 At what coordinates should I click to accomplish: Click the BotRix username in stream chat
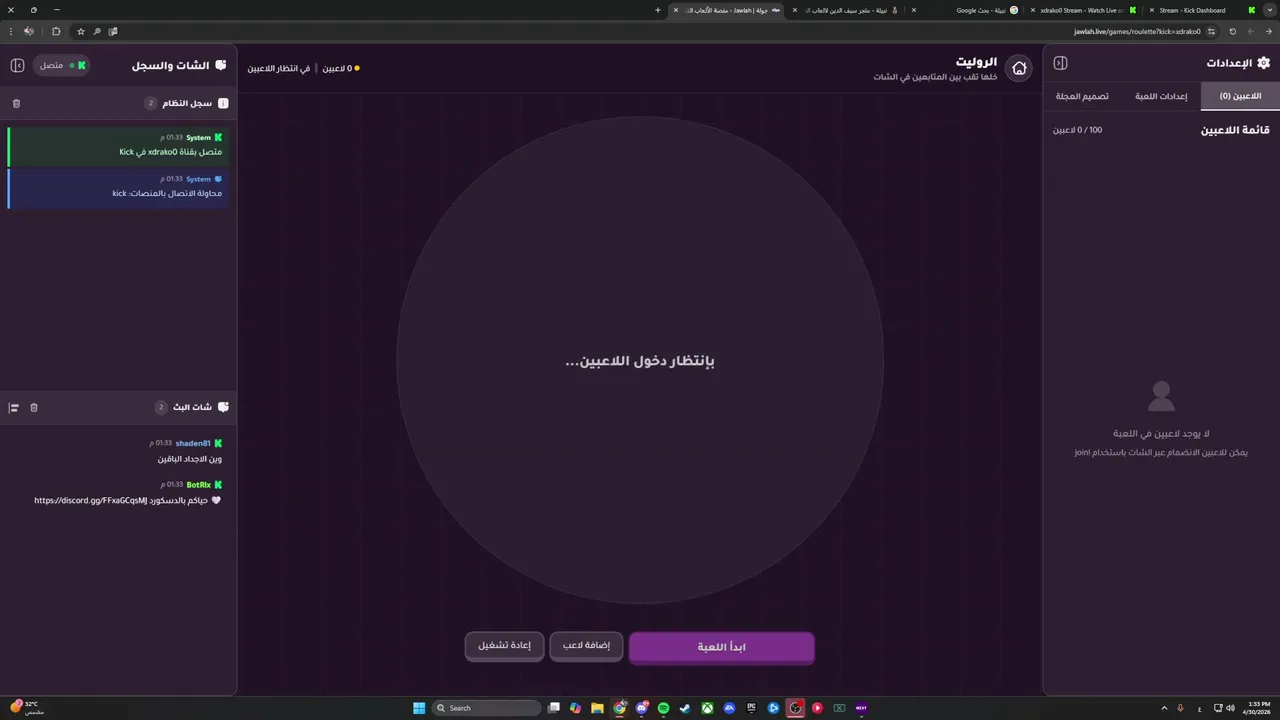[x=199, y=485]
